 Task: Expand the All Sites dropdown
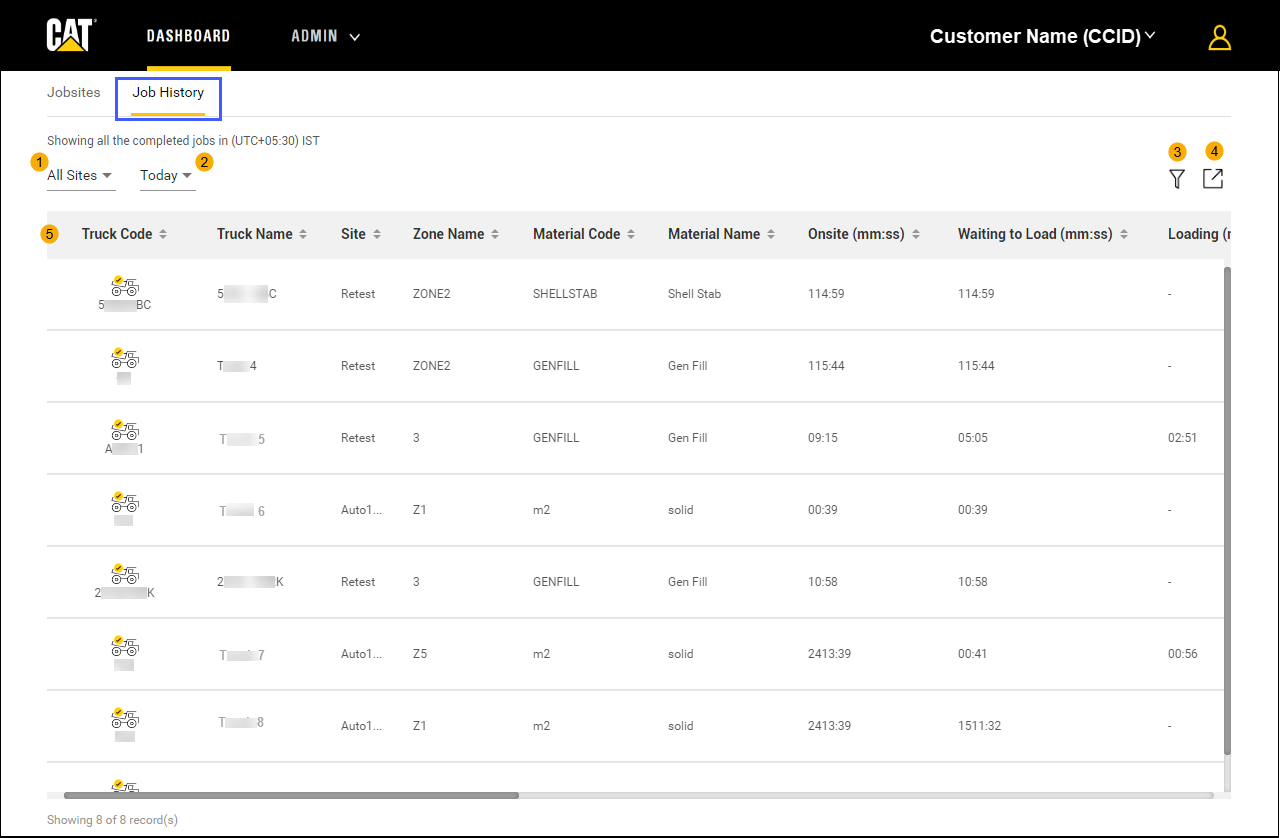(x=80, y=175)
